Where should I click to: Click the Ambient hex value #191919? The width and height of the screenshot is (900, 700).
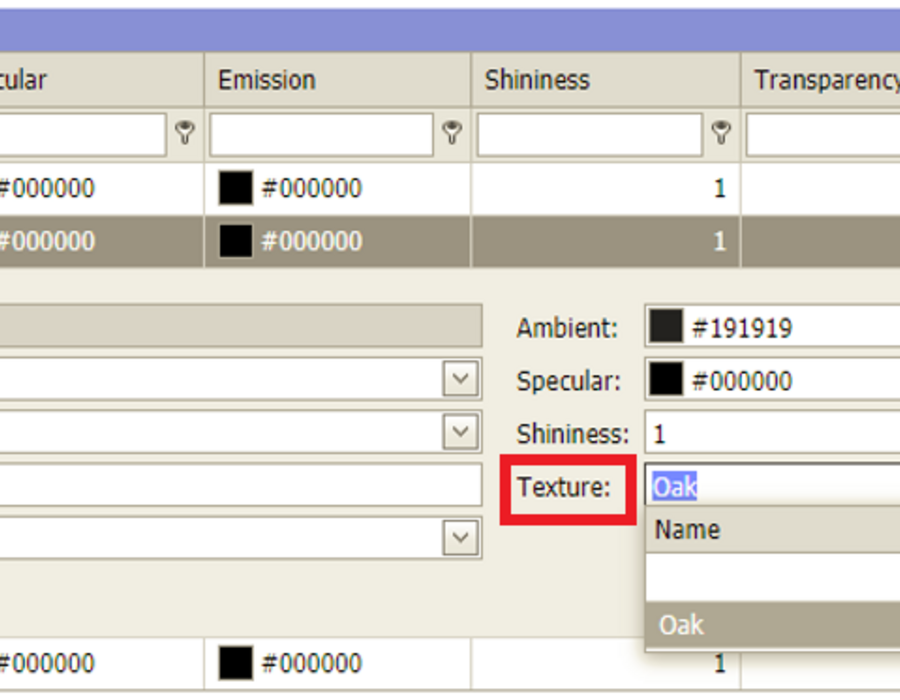pos(742,328)
